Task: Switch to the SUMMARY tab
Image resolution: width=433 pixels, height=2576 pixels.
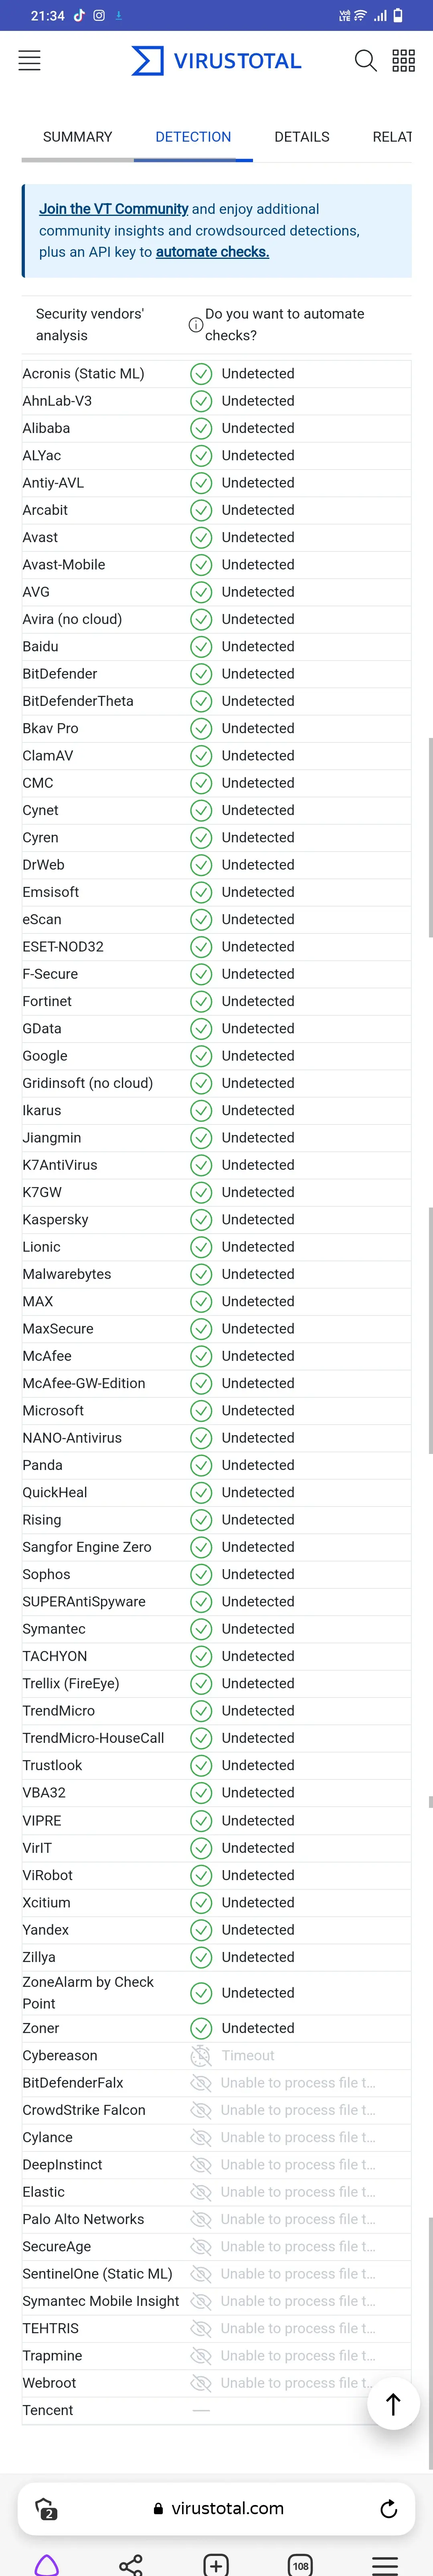Action: [x=78, y=137]
